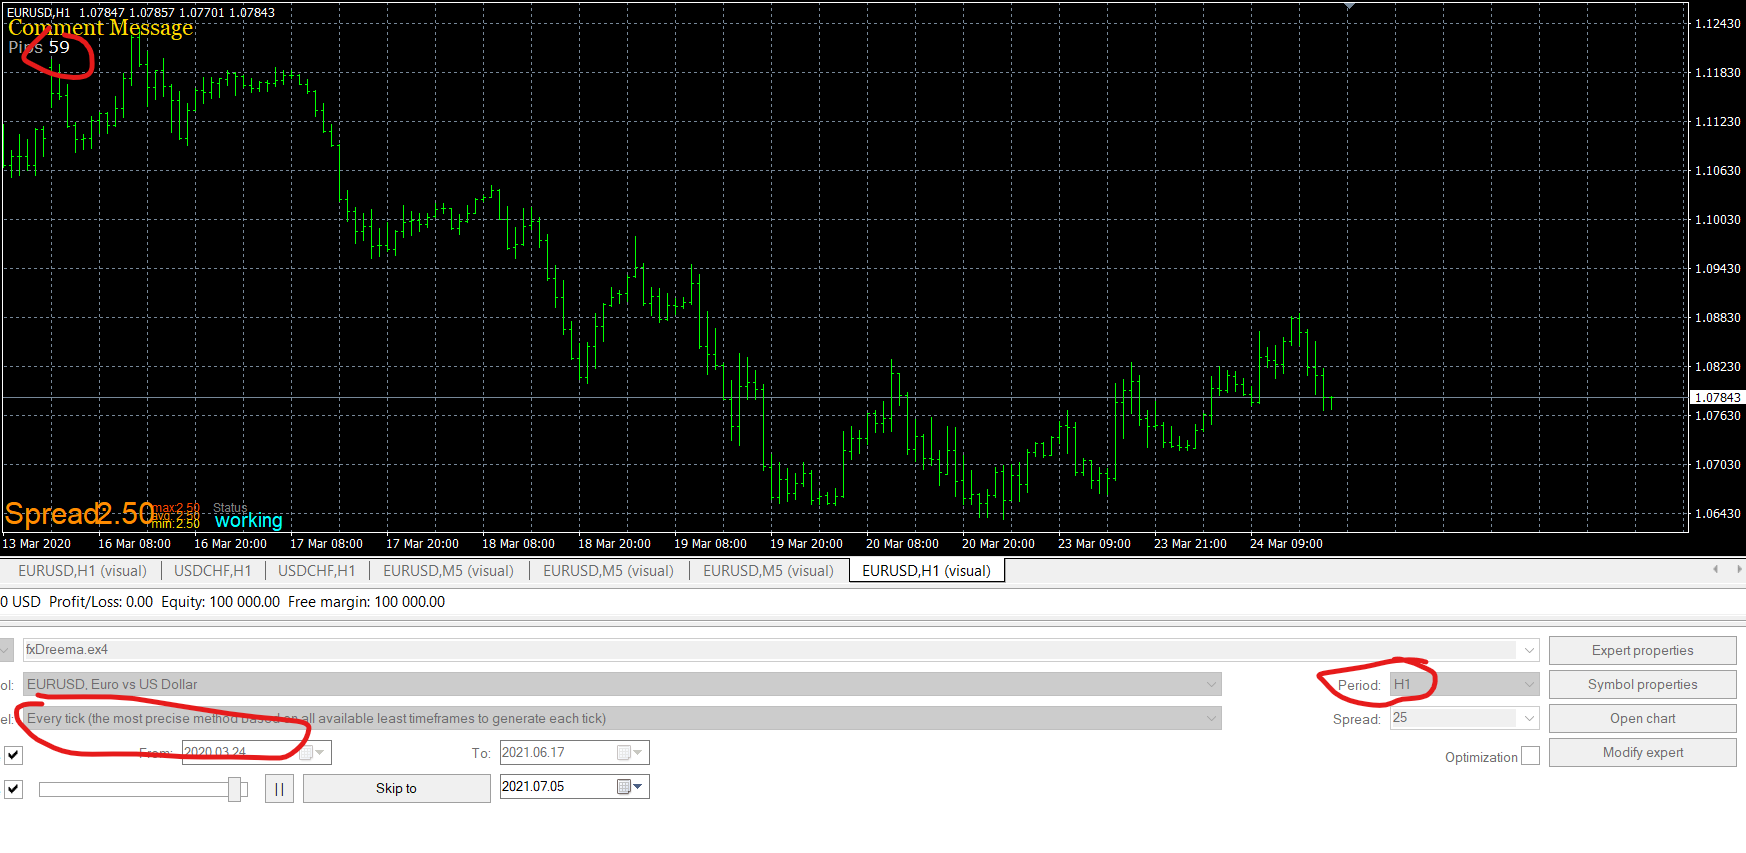Open Symbol properties
The image size is (1746, 853).
pyautogui.click(x=1642, y=684)
